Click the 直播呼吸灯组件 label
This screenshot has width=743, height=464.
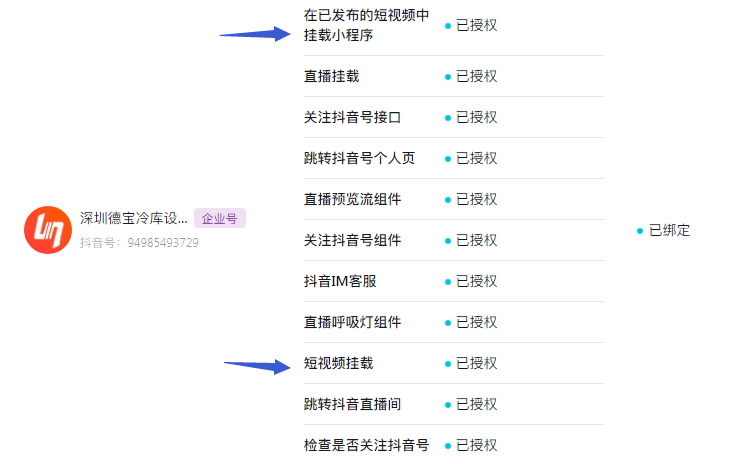pos(353,322)
